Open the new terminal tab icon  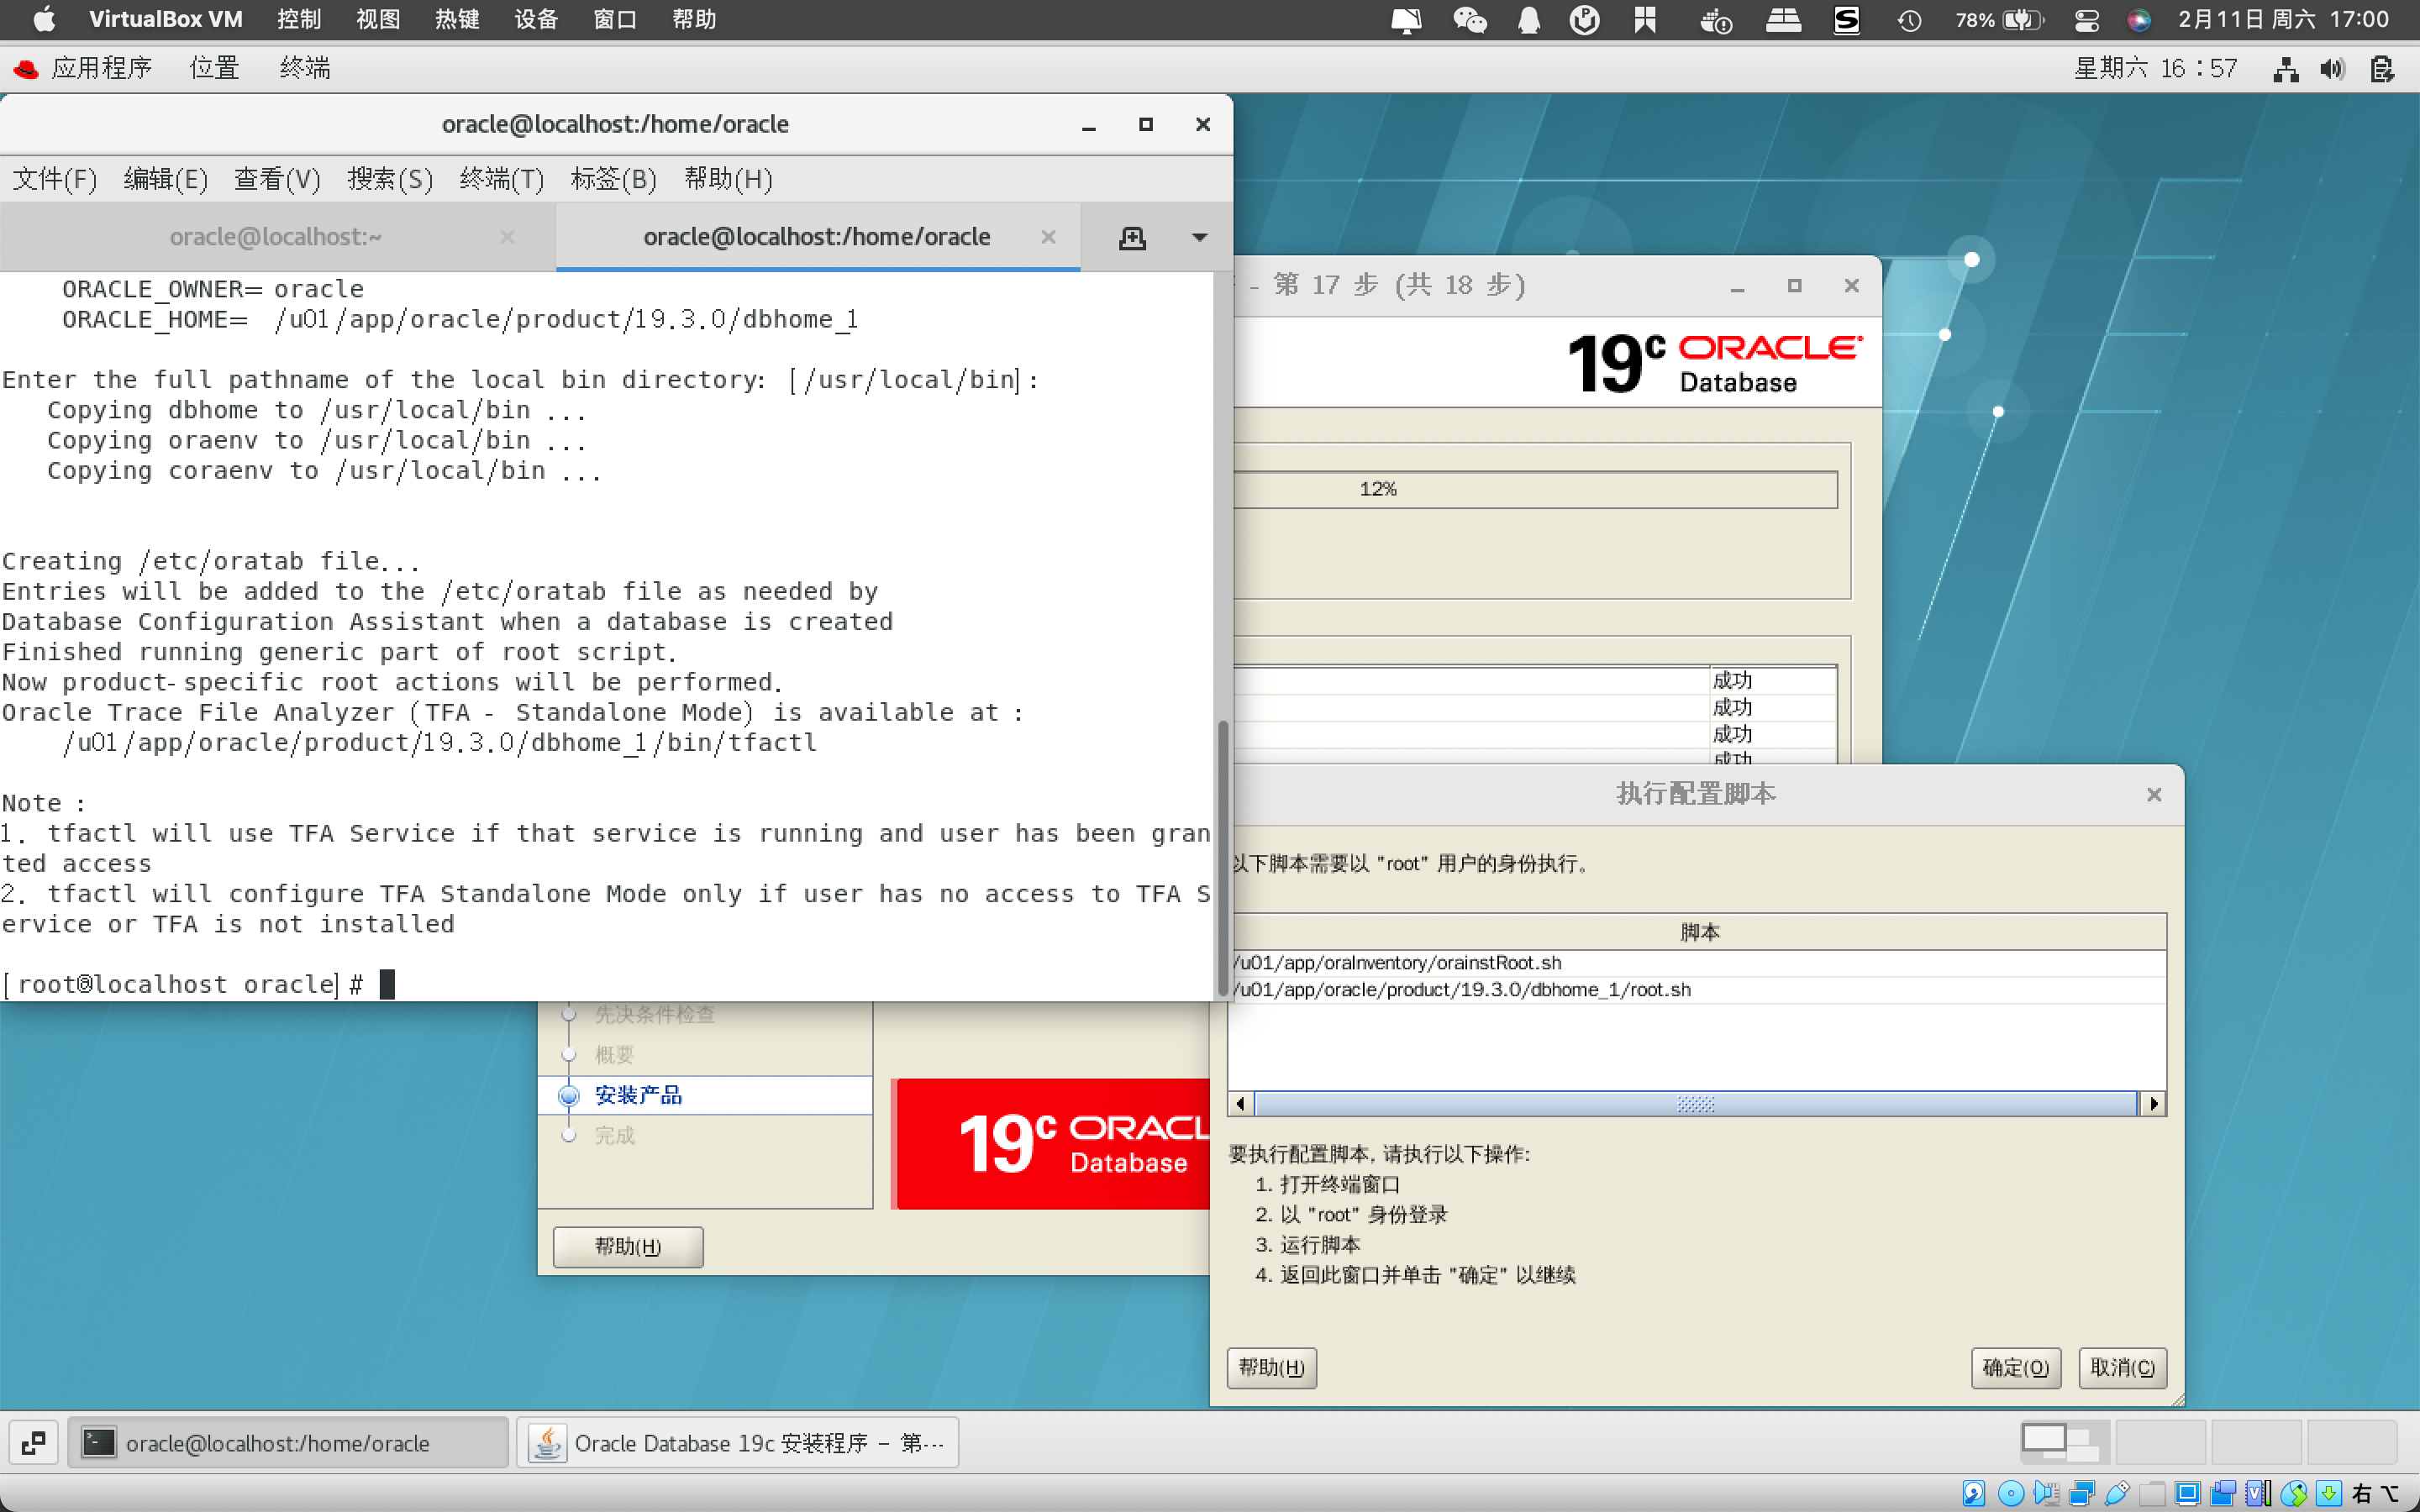(1132, 238)
